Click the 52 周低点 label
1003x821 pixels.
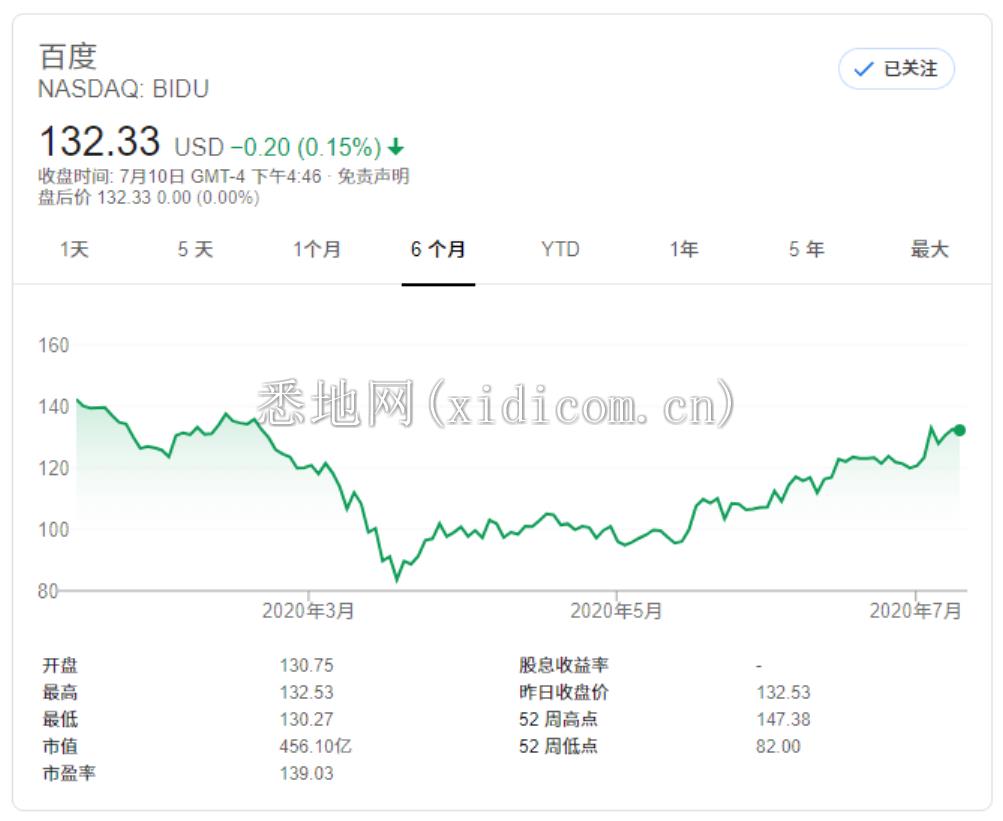point(558,746)
